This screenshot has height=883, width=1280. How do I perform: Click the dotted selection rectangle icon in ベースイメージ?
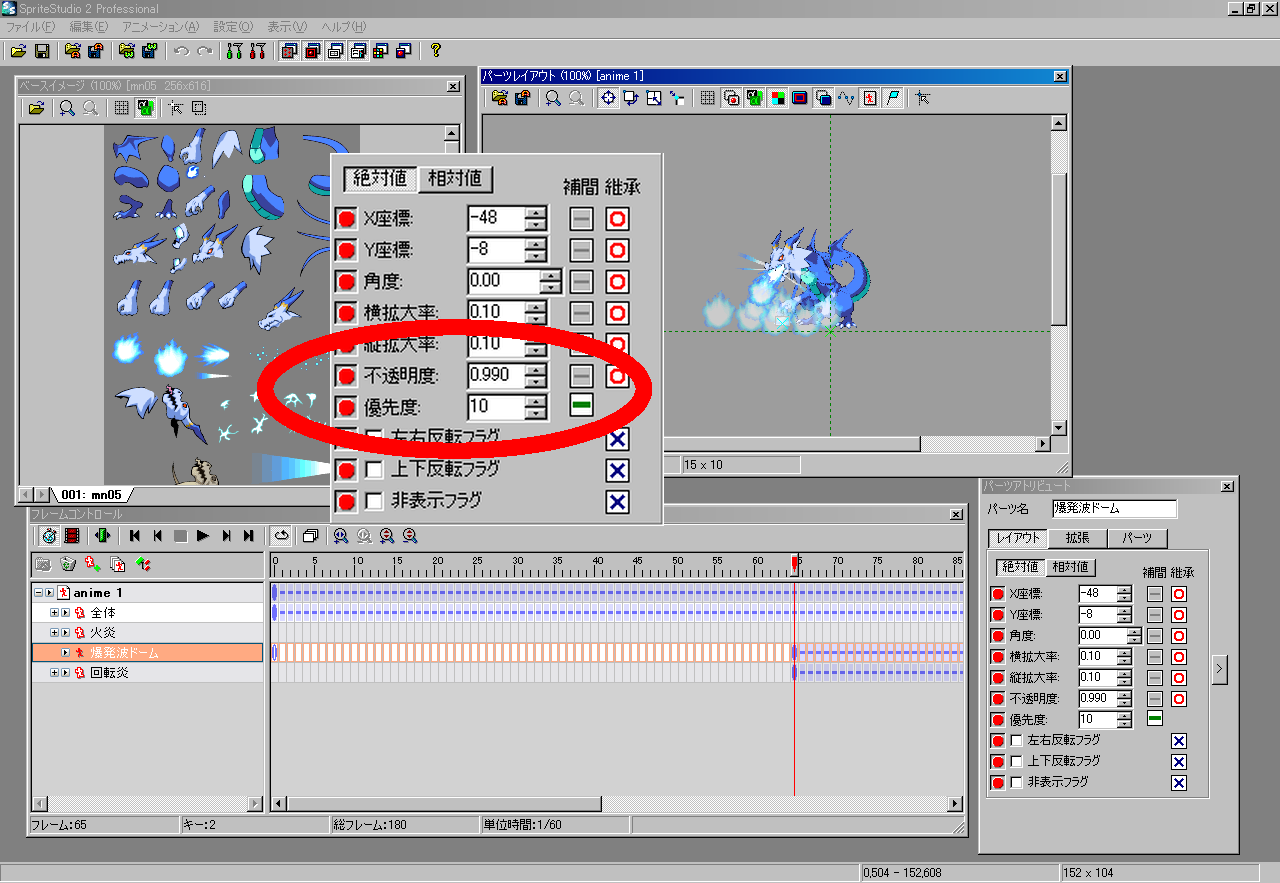click(x=198, y=107)
